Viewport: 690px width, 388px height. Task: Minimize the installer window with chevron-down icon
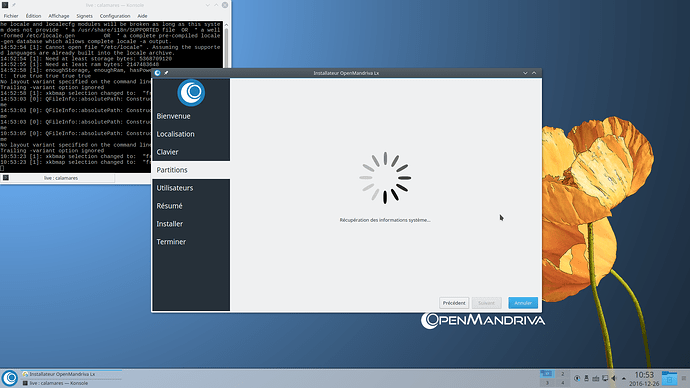[x=525, y=73]
